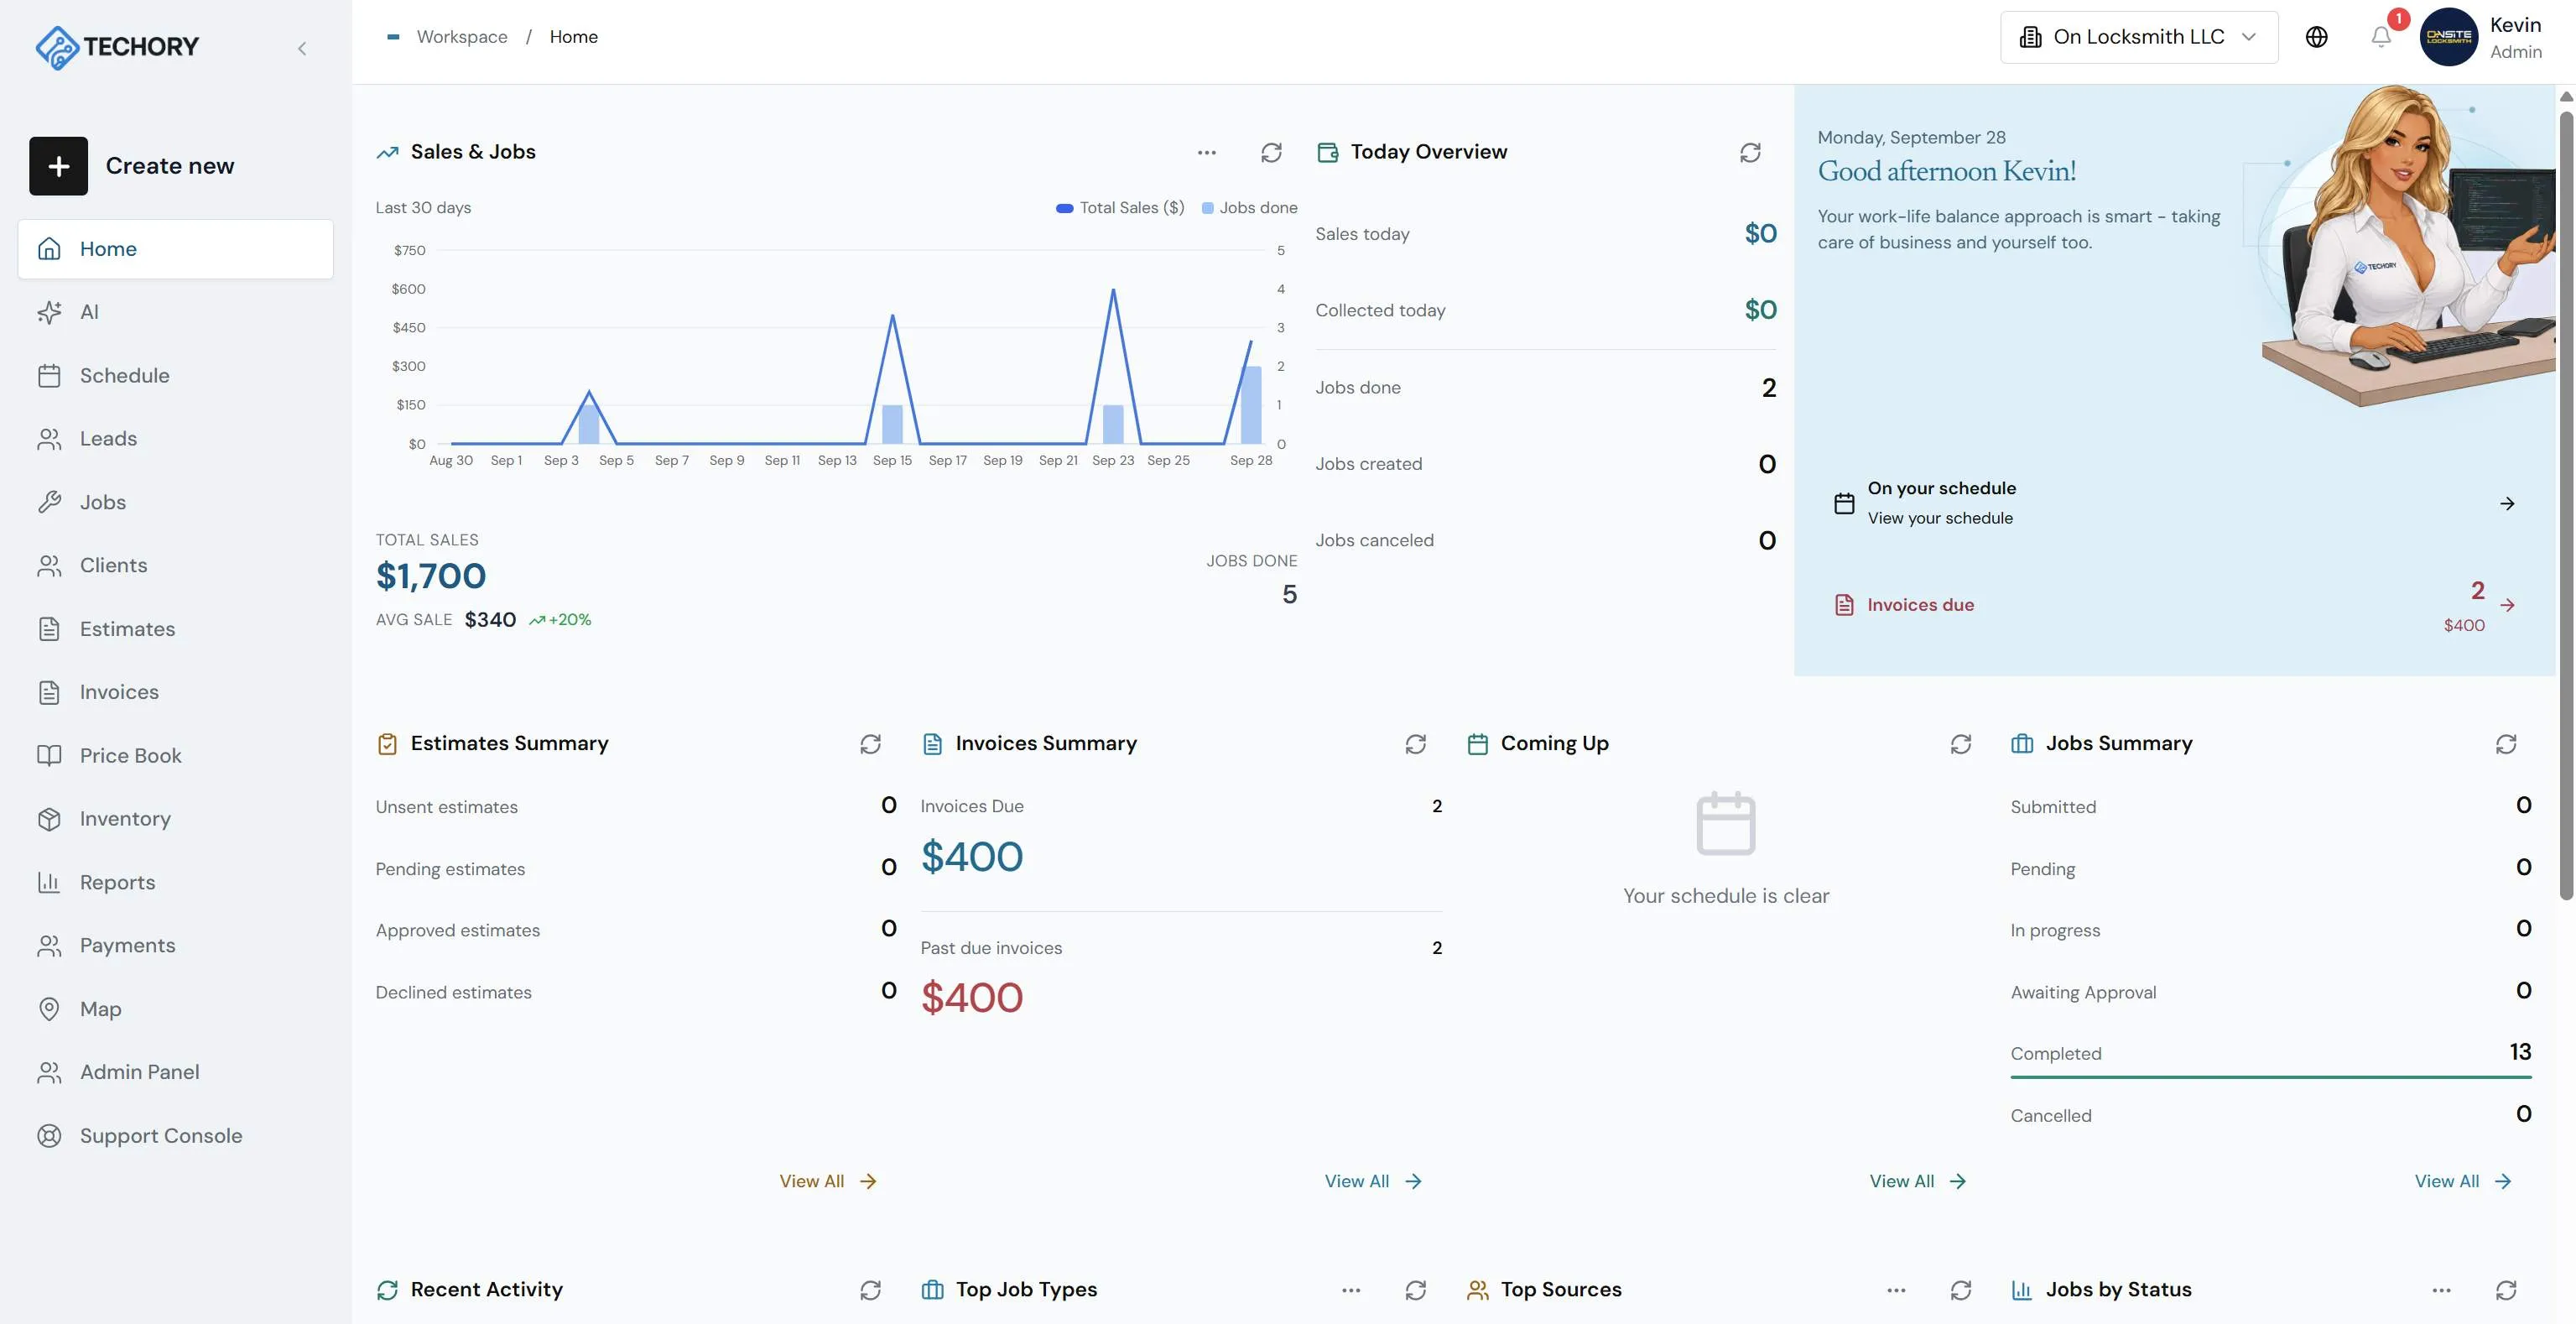Image resolution: width=2576 pixels, height=1324 pixels.
Task: Select Jobs in the sidebar
Action: click(175, 502)
